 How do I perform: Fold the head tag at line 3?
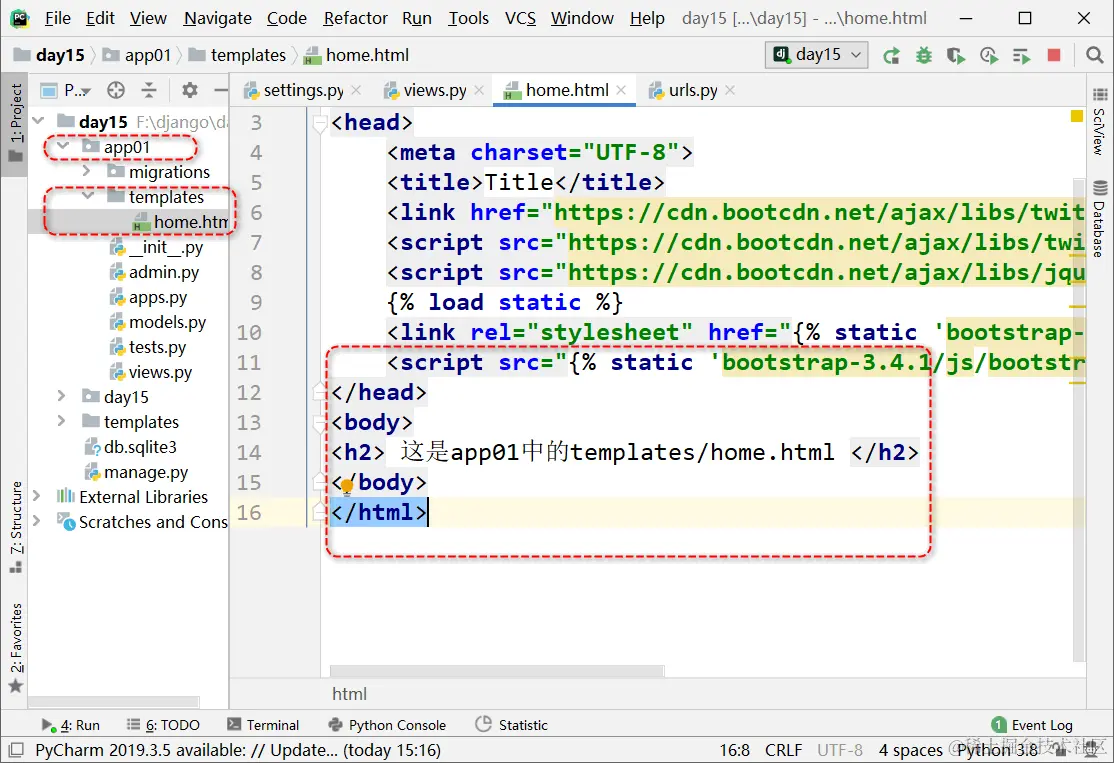coord(320,124)
